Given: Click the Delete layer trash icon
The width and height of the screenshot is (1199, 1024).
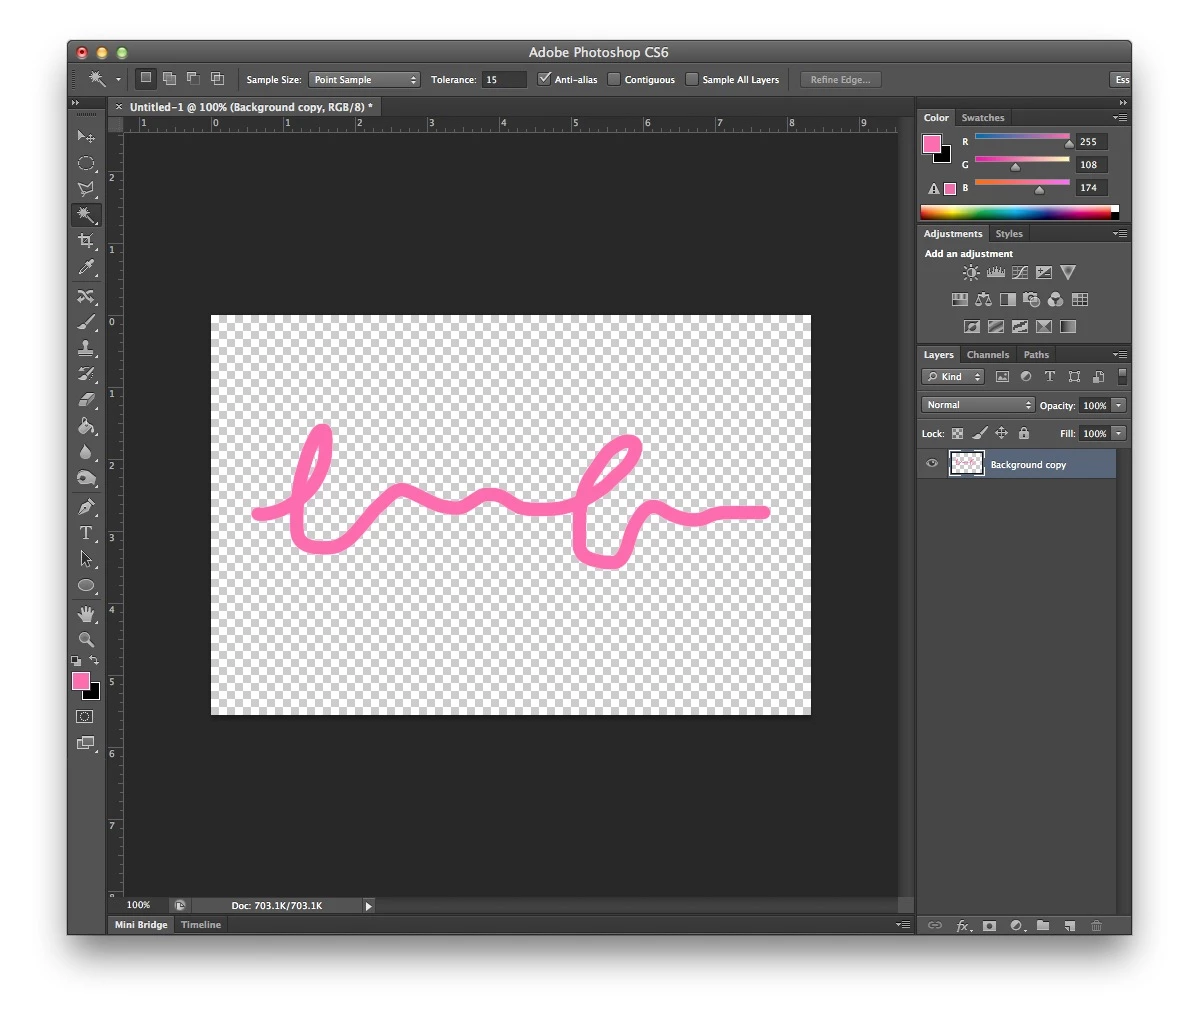Looking at the screenshot, I should [x=1097, y=925].
